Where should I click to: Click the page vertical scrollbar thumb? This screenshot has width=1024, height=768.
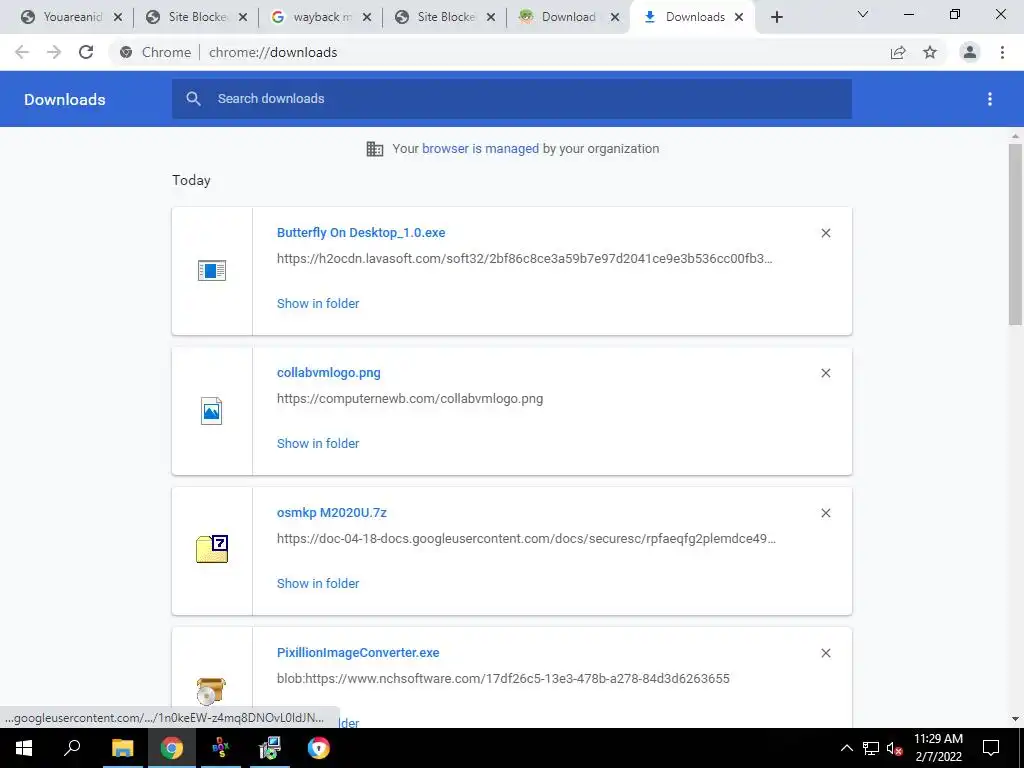1015,234
